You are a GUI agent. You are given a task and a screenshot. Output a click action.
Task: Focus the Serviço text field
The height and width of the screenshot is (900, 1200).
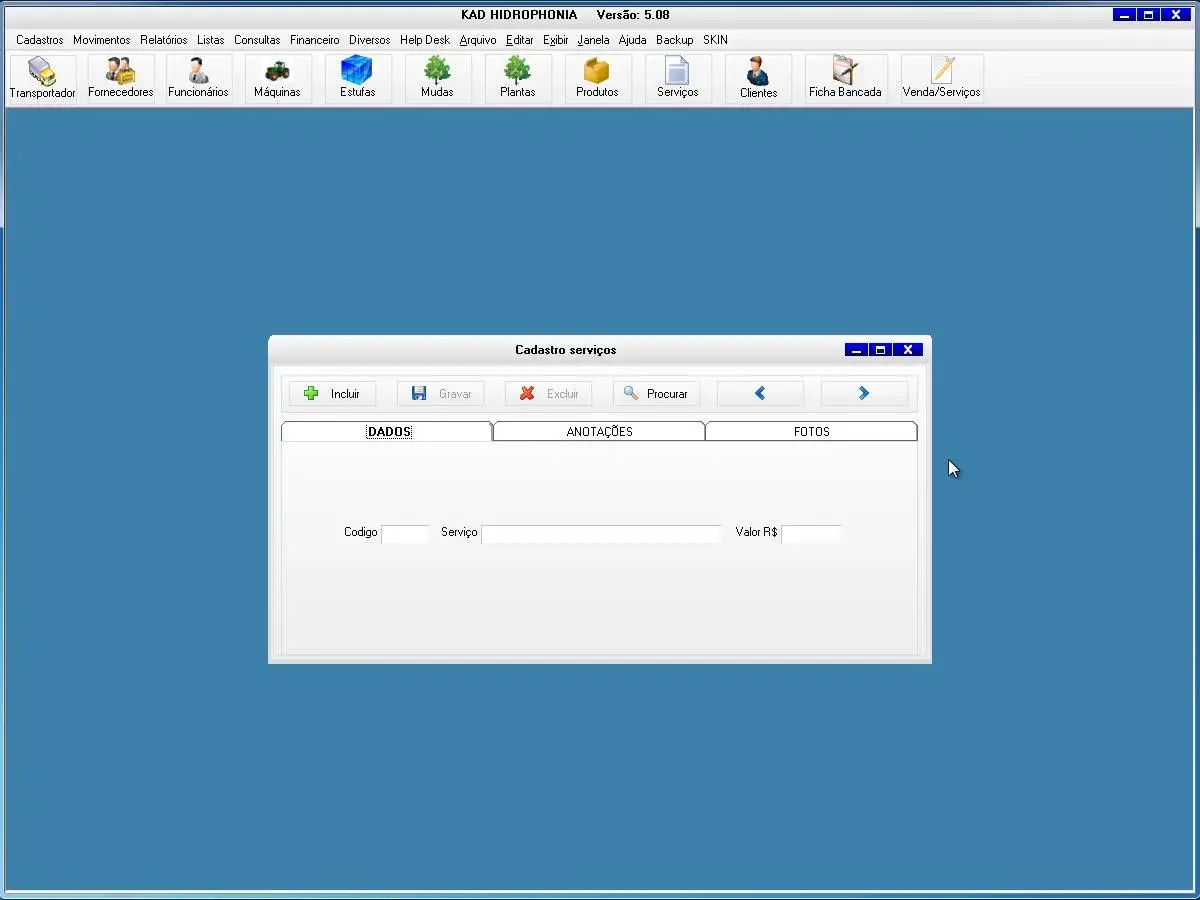600,534
